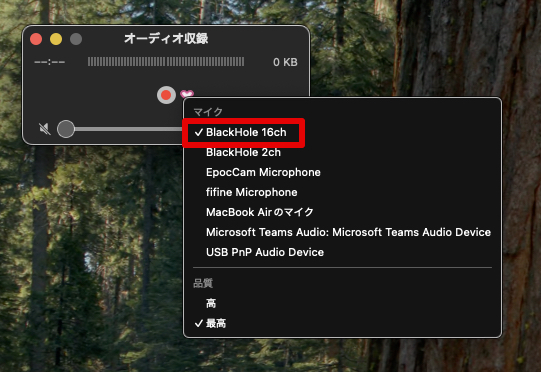Click the オーディオ収録 window title
The image size is (541, 372).
(x=166, y=39)
